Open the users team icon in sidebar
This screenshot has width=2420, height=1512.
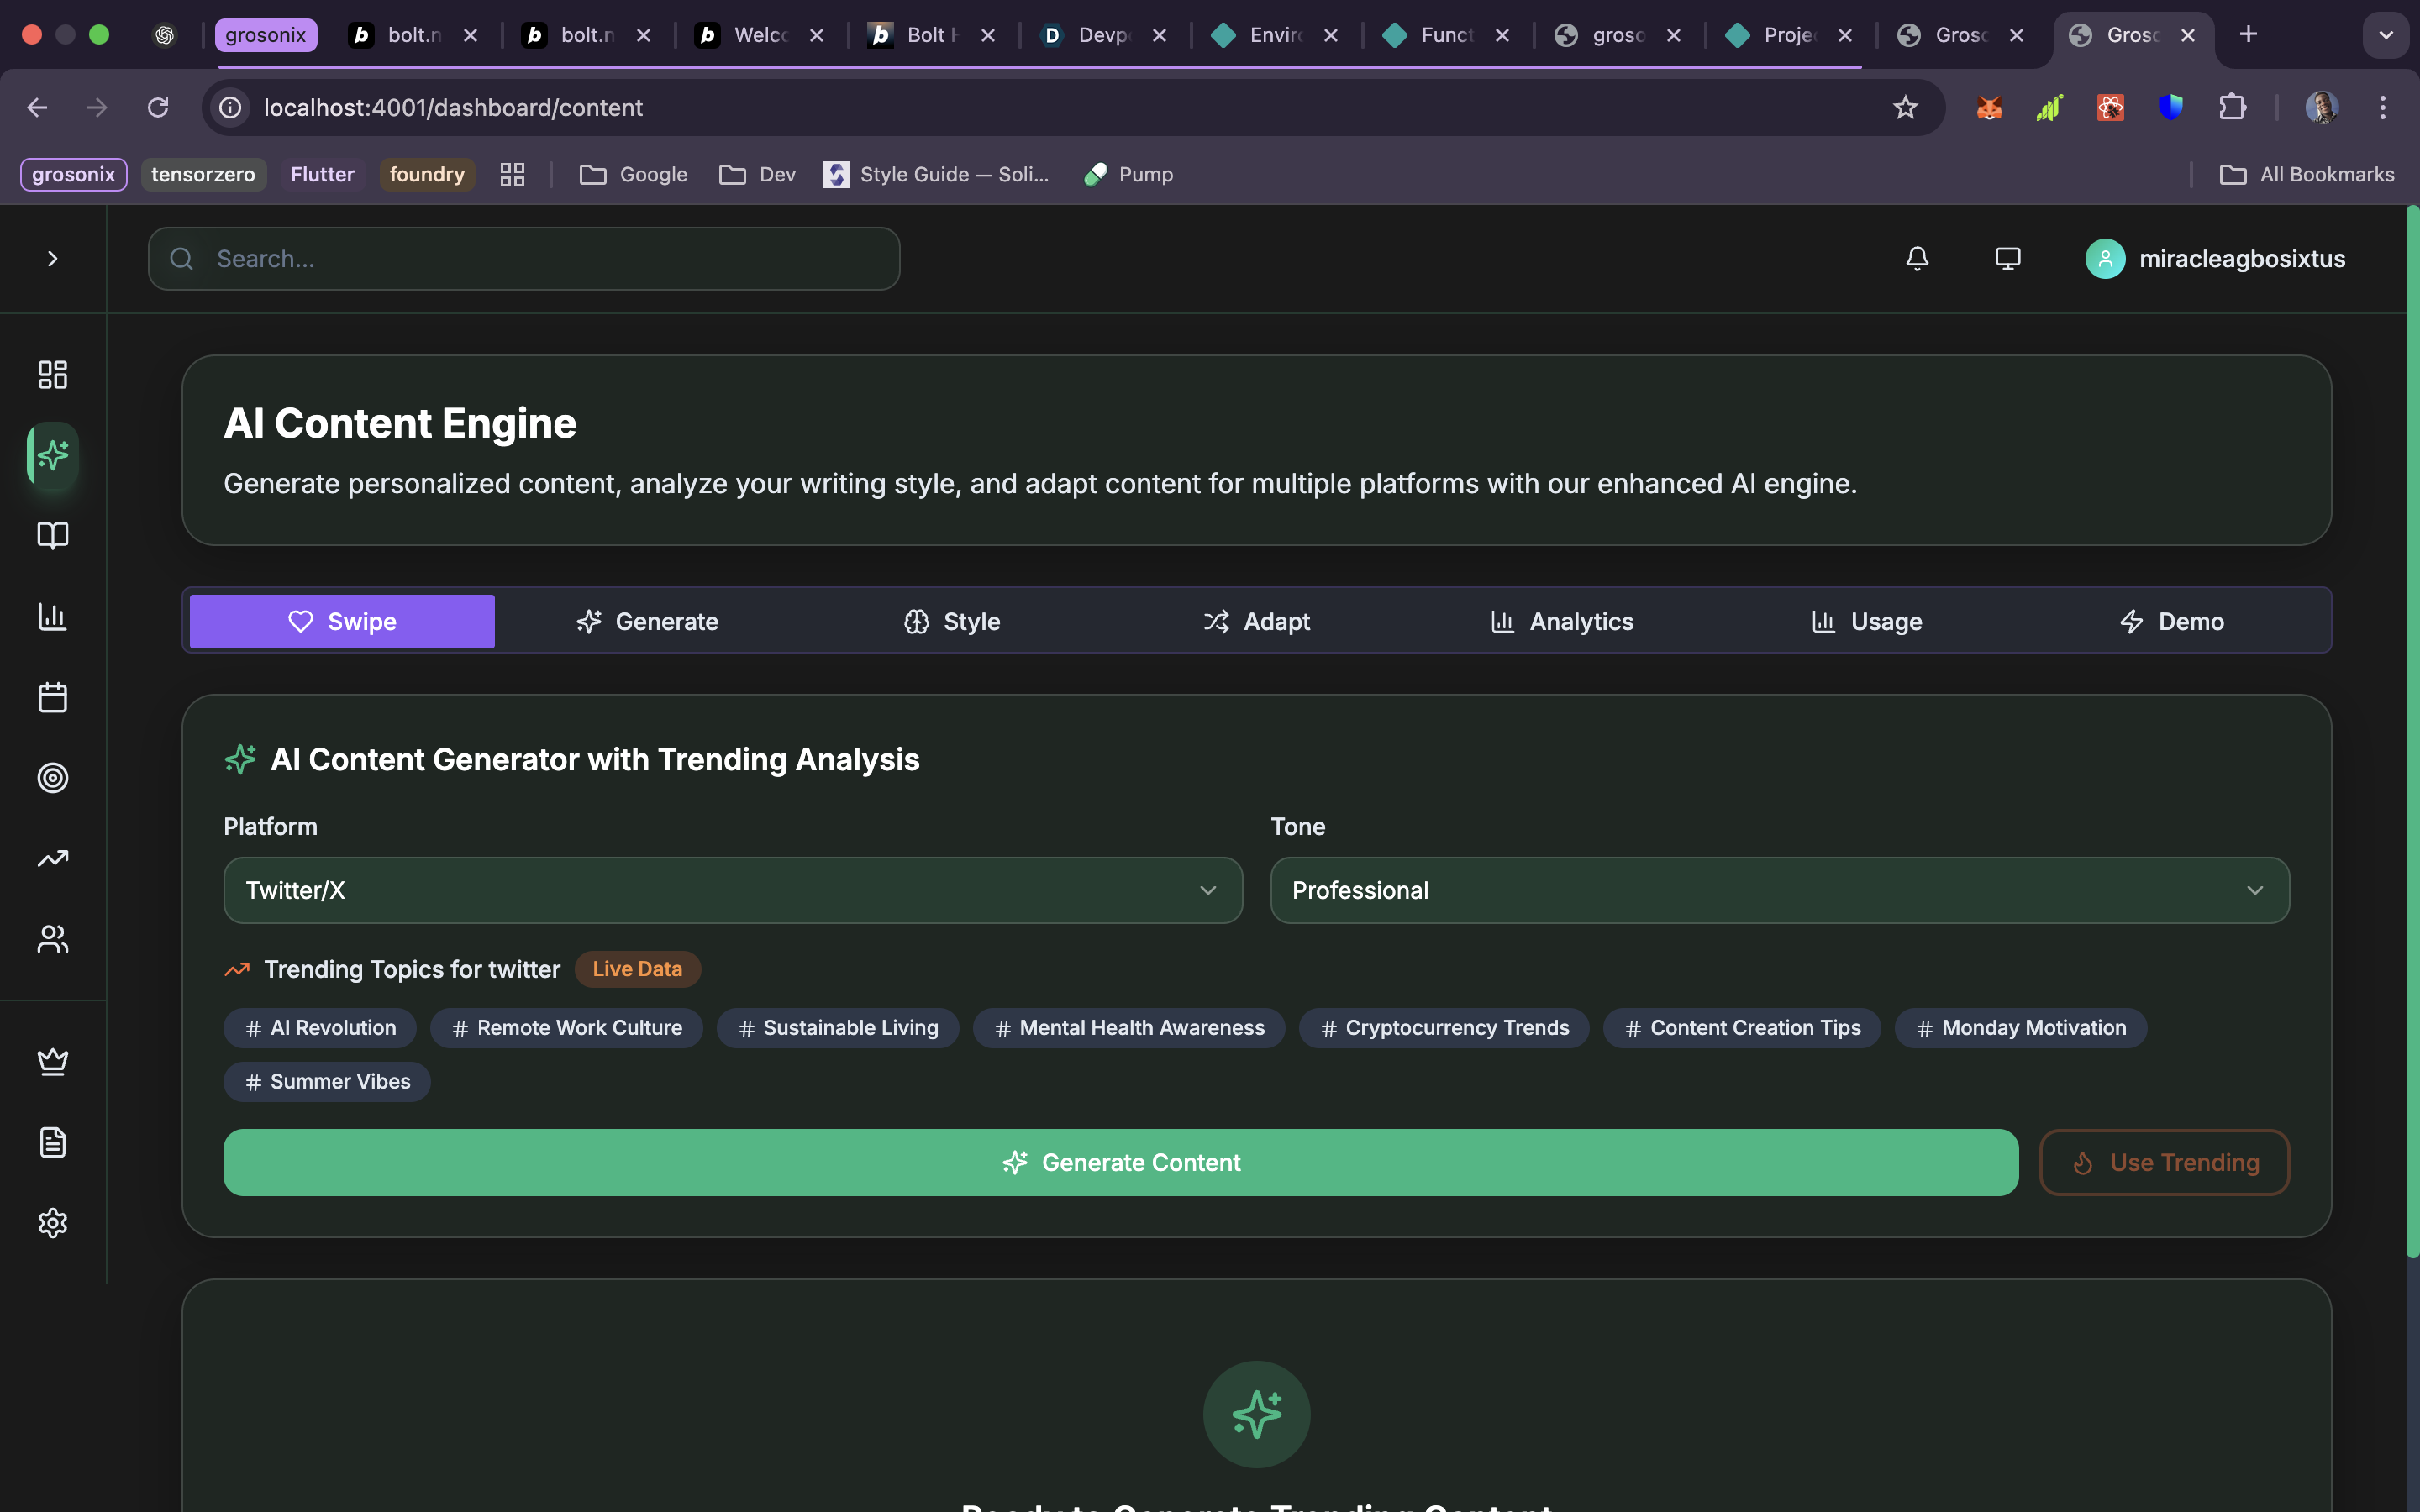coord(52,939)
